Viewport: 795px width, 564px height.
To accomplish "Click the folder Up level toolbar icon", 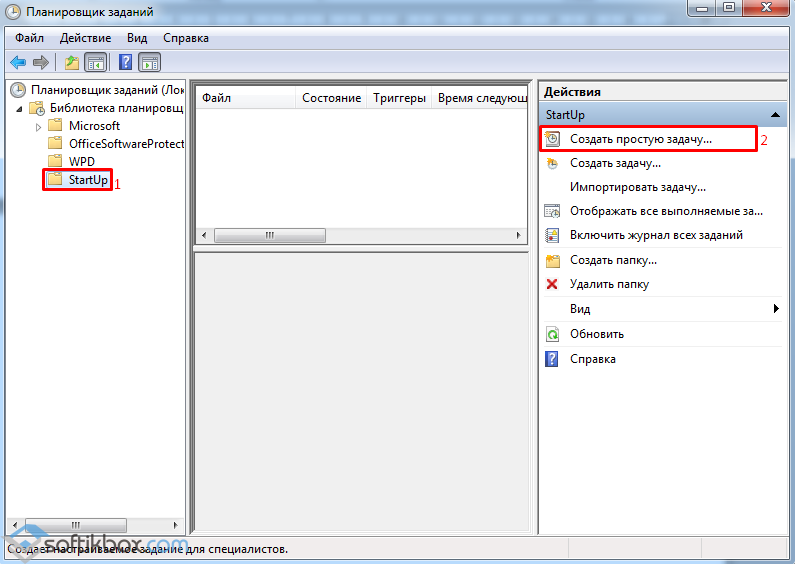I will pyautogui.click(x=72, y=62).
